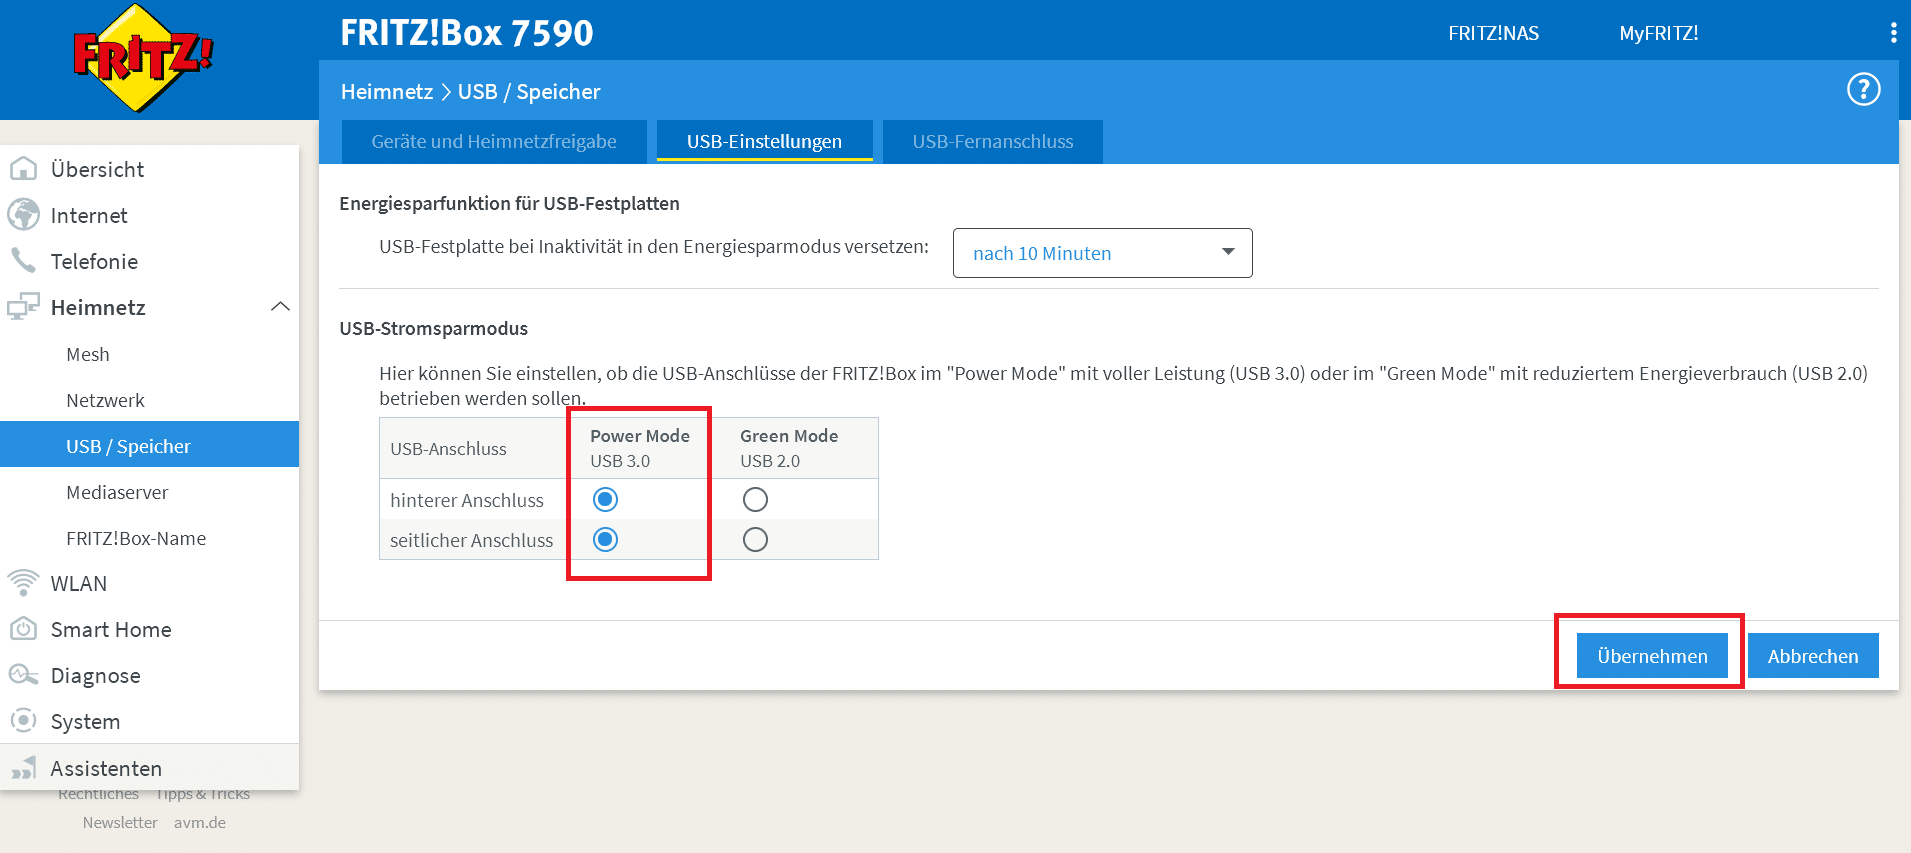Switch to USB-Fernanschluss tab
1911x853 pixels.
pos(993,141)
